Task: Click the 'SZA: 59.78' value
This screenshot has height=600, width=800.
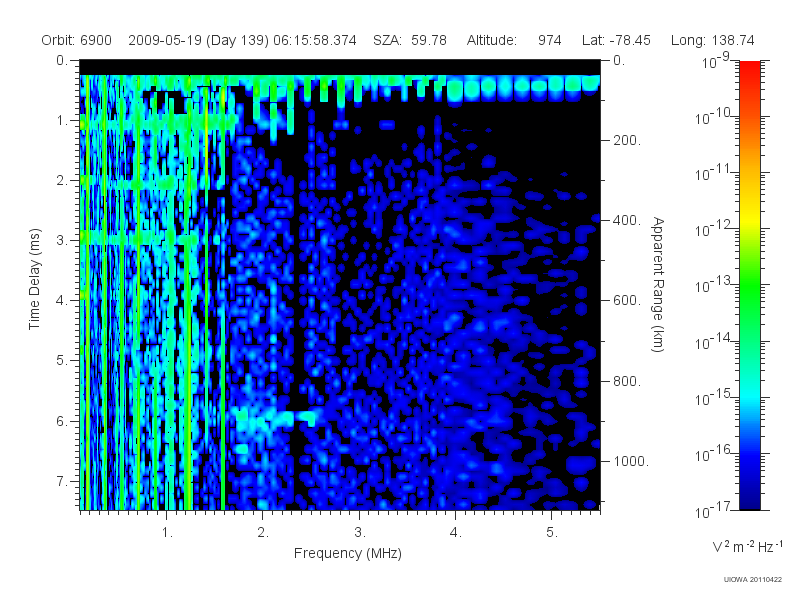Action: coord(410,40)
